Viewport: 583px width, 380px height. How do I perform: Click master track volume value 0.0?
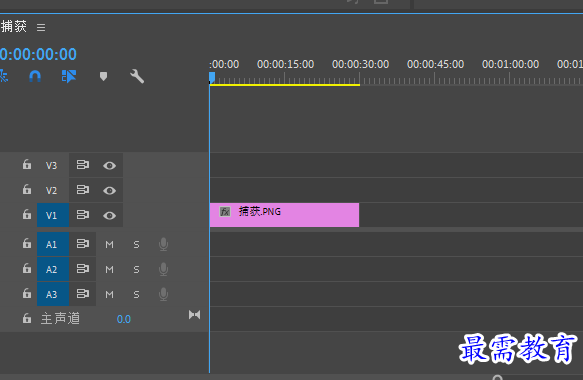point(123,319)
